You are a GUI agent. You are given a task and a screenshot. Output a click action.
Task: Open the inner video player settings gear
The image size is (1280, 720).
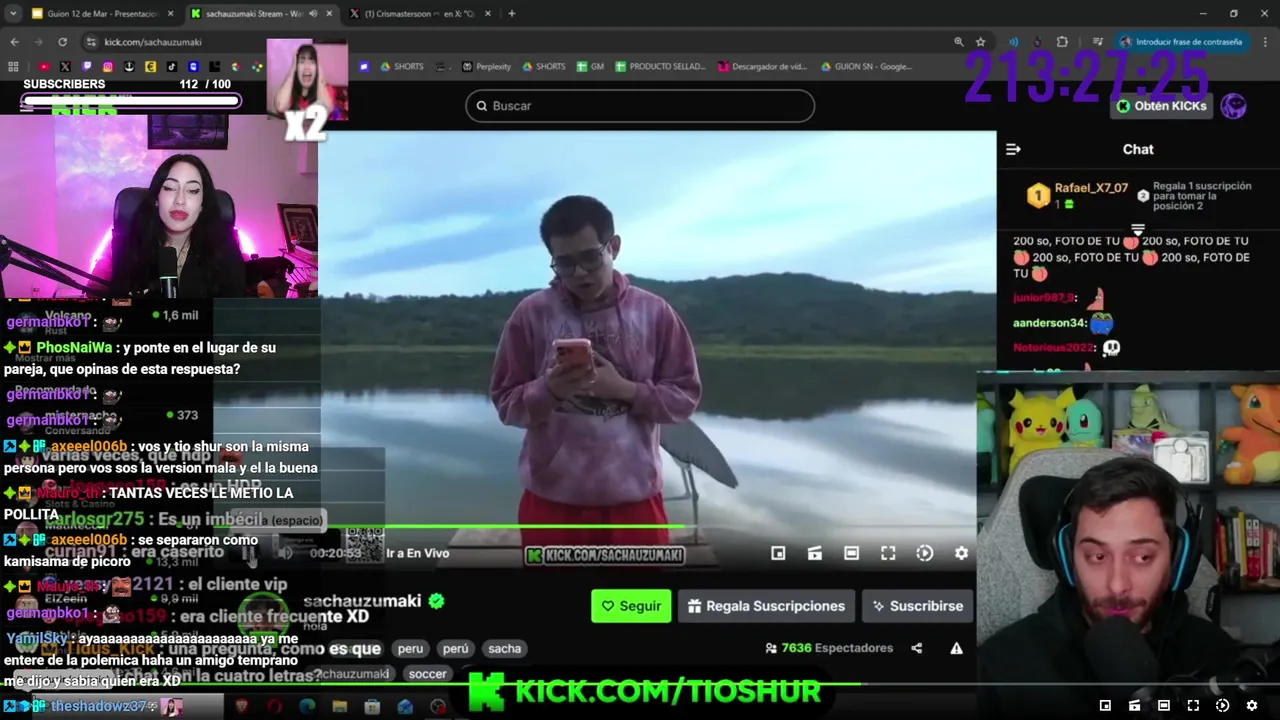(x=961, y=553)
